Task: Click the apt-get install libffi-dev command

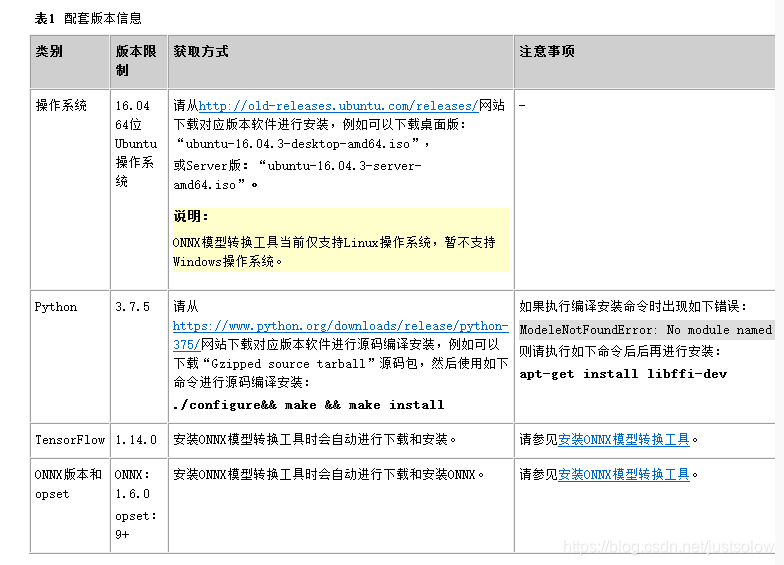Action: point(623,374)
